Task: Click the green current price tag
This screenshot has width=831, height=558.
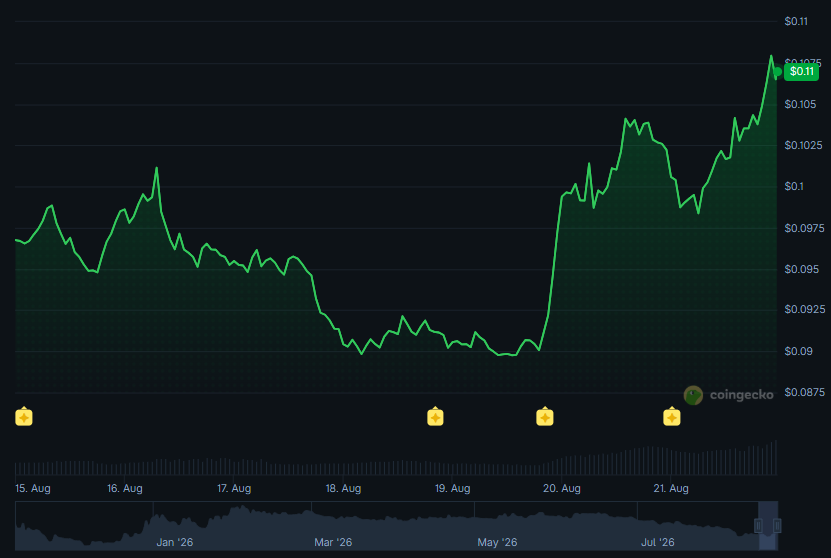Action: (801, 72)
